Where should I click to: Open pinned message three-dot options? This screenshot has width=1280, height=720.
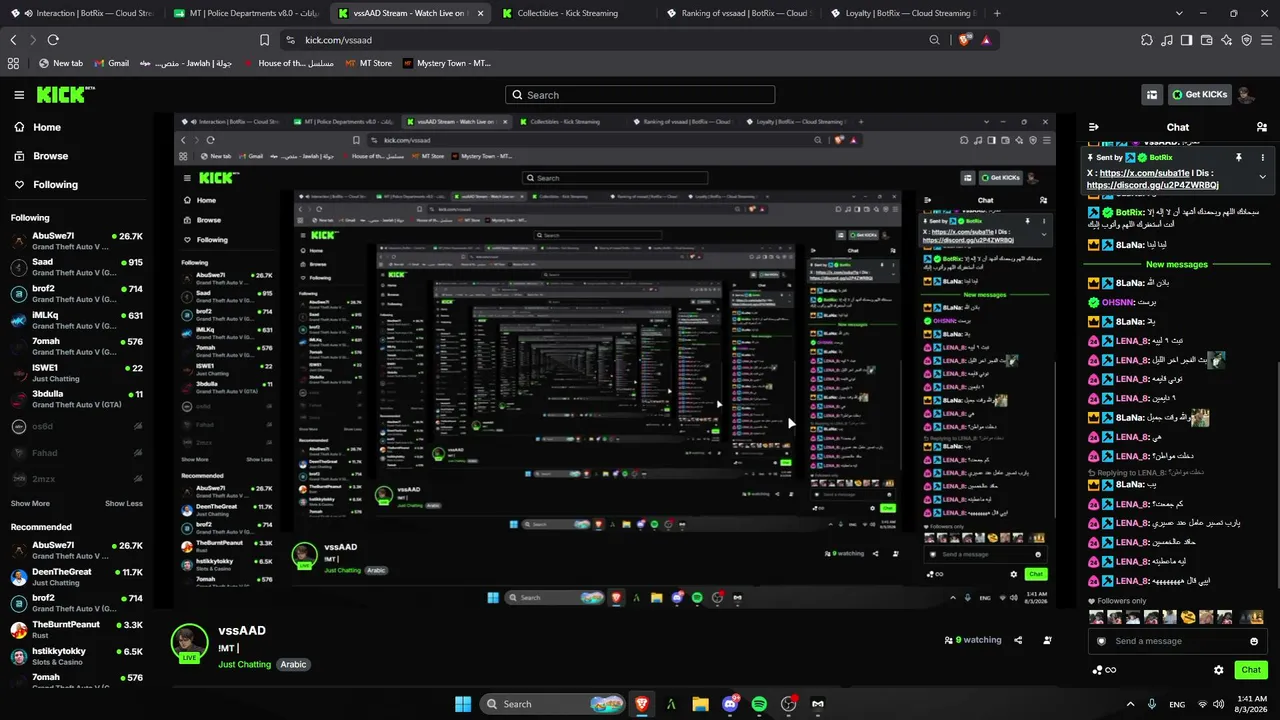[x=1262, y=158]
